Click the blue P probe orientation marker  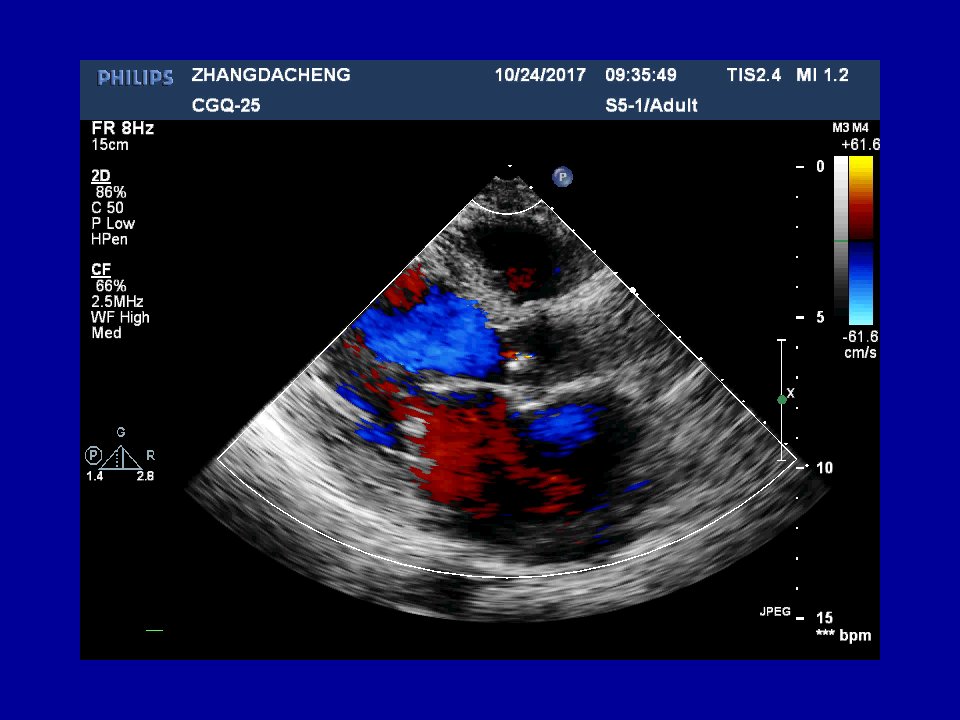562,178
